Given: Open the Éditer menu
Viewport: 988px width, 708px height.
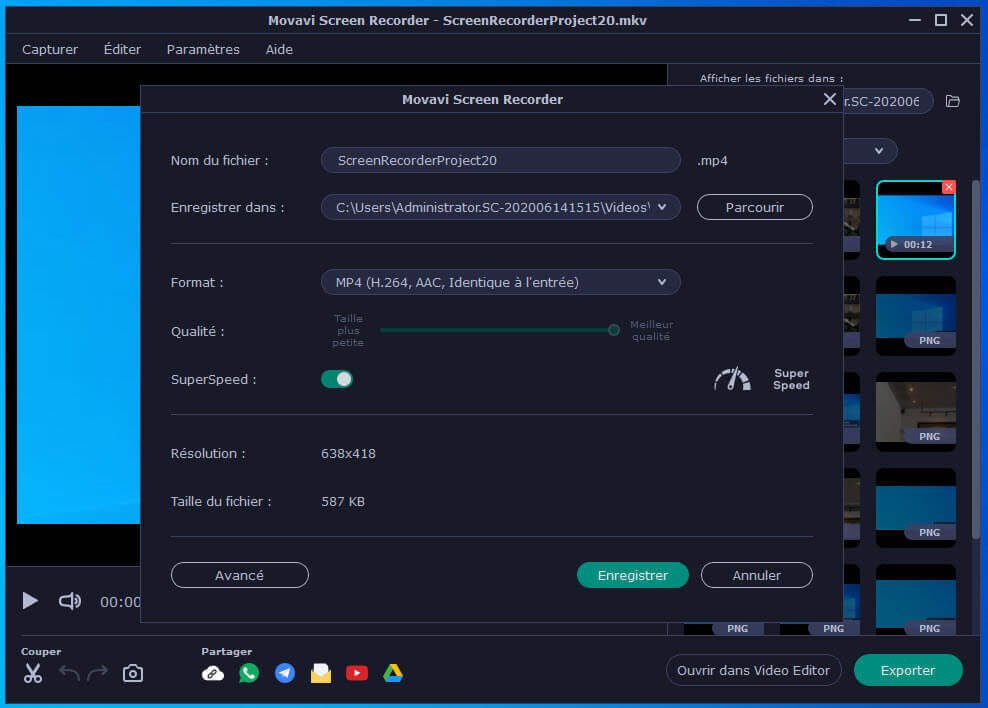Looking at the screenshot, I should pos(122,49).
